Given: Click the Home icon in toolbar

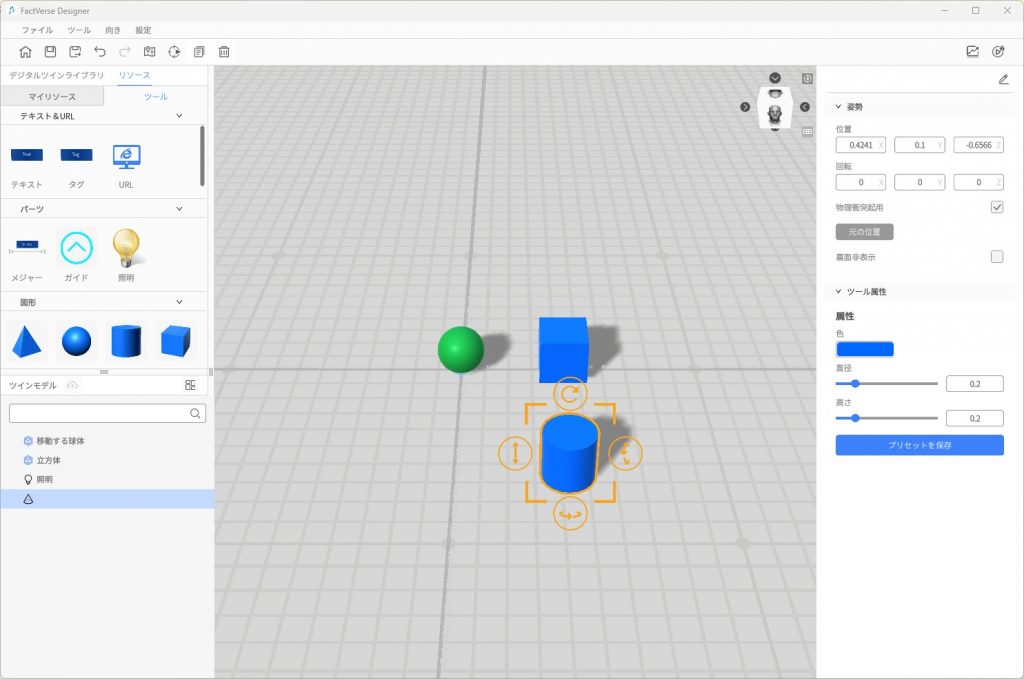Looking at the screenshot, I should tap(25, 52).
